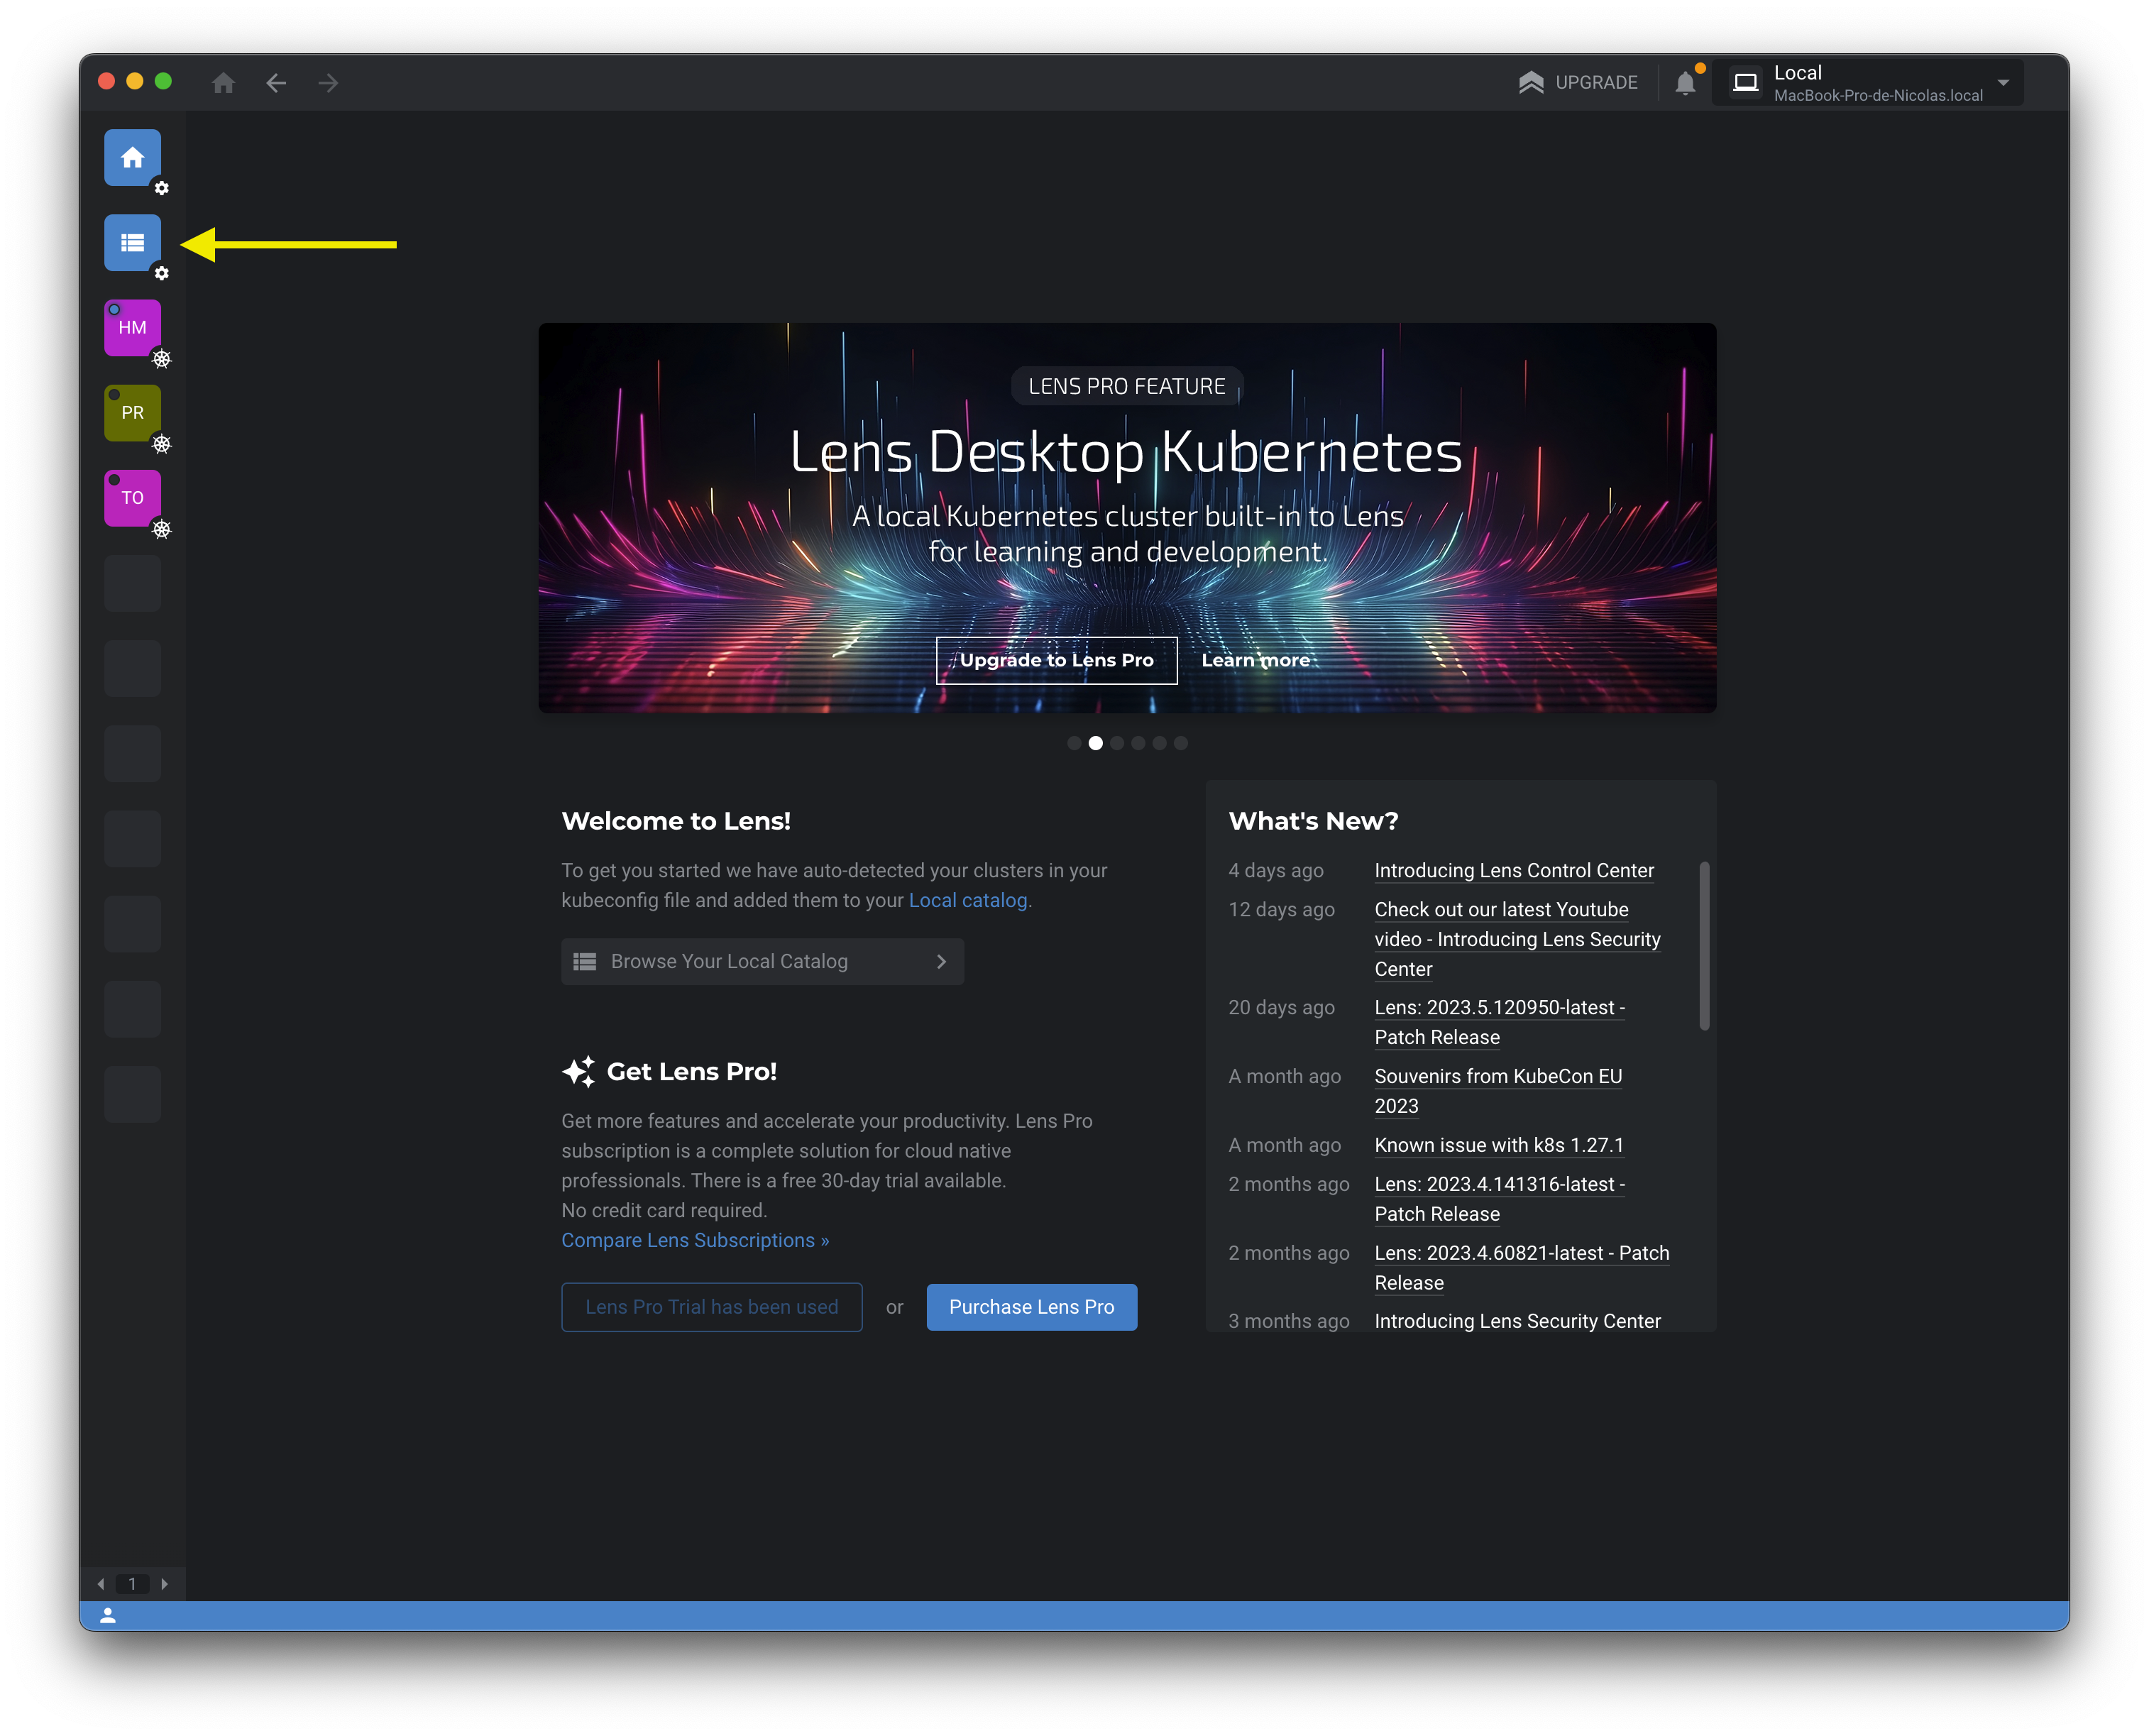Open the Catalog list hotbar icon

132,243
